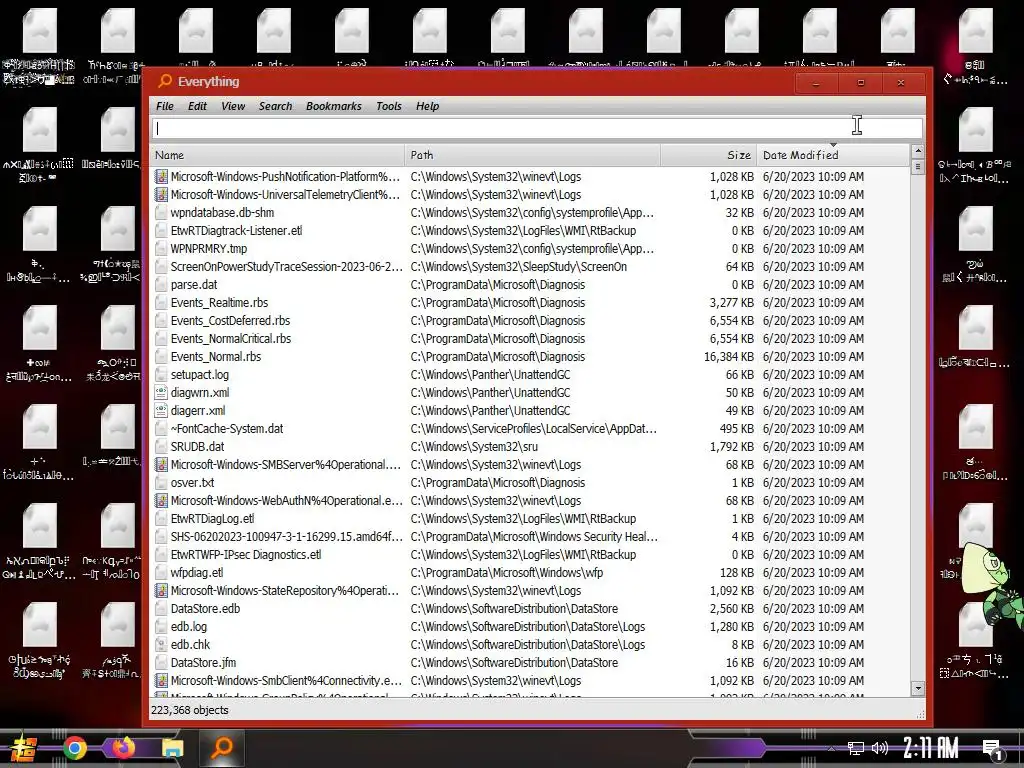The height and width of the screenshot is (768, 1024).
Task: Sort results by Name column header
Action: point(278,155)
